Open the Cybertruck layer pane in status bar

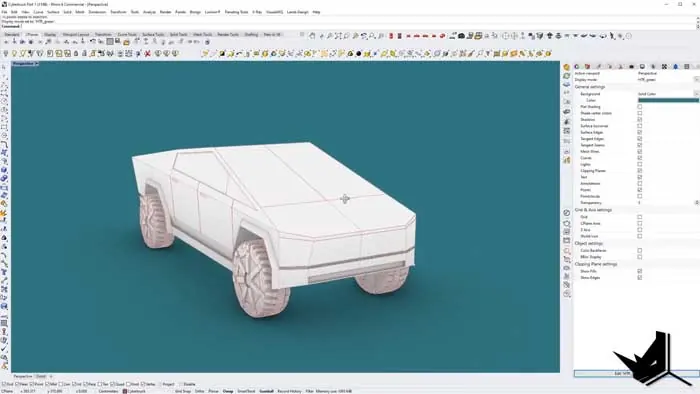(135, 391)
